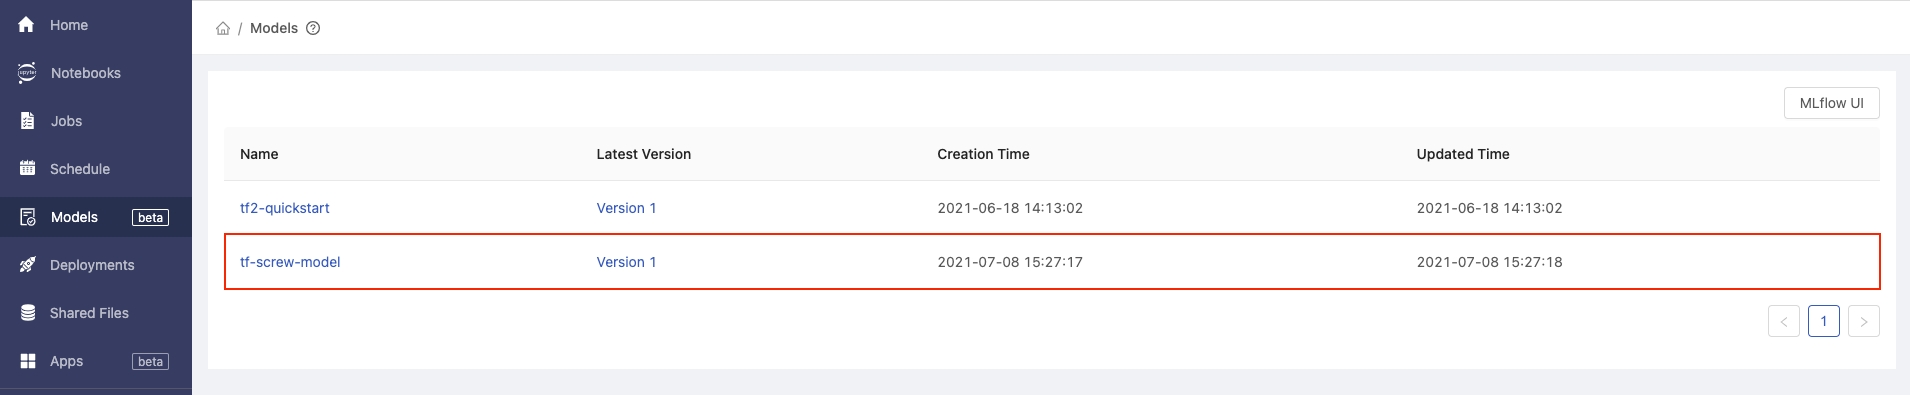Click the Models sidebar icon

tap(27, 217)
